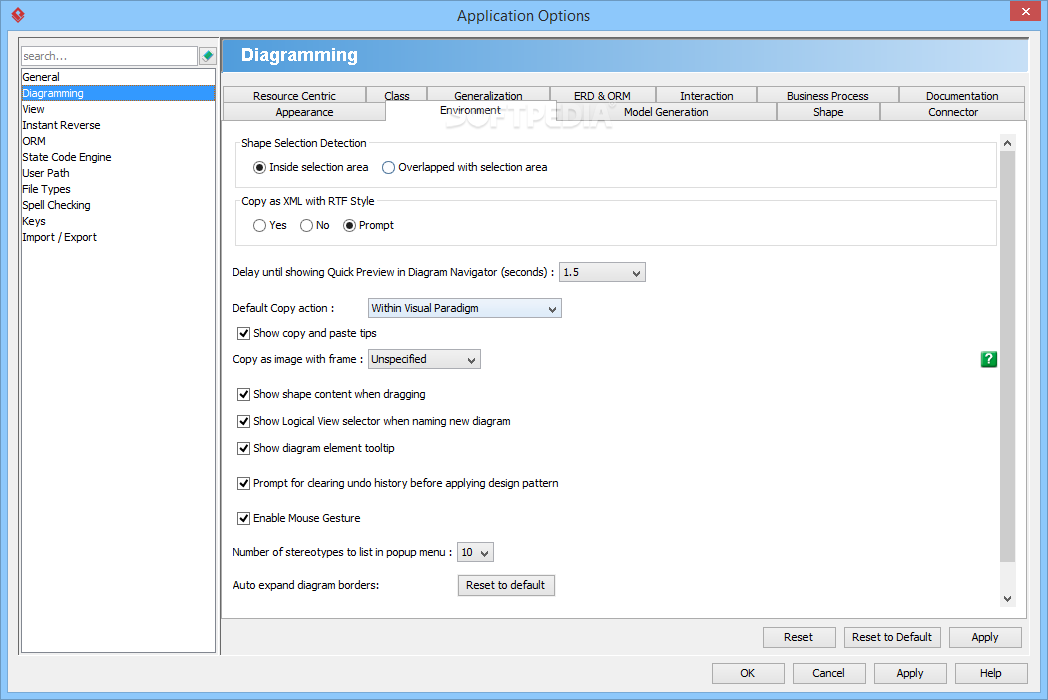This screenshot has width=1048, height=700.
Task: Select User Path category
Action: pyautogui.click(x=118, y=173)
